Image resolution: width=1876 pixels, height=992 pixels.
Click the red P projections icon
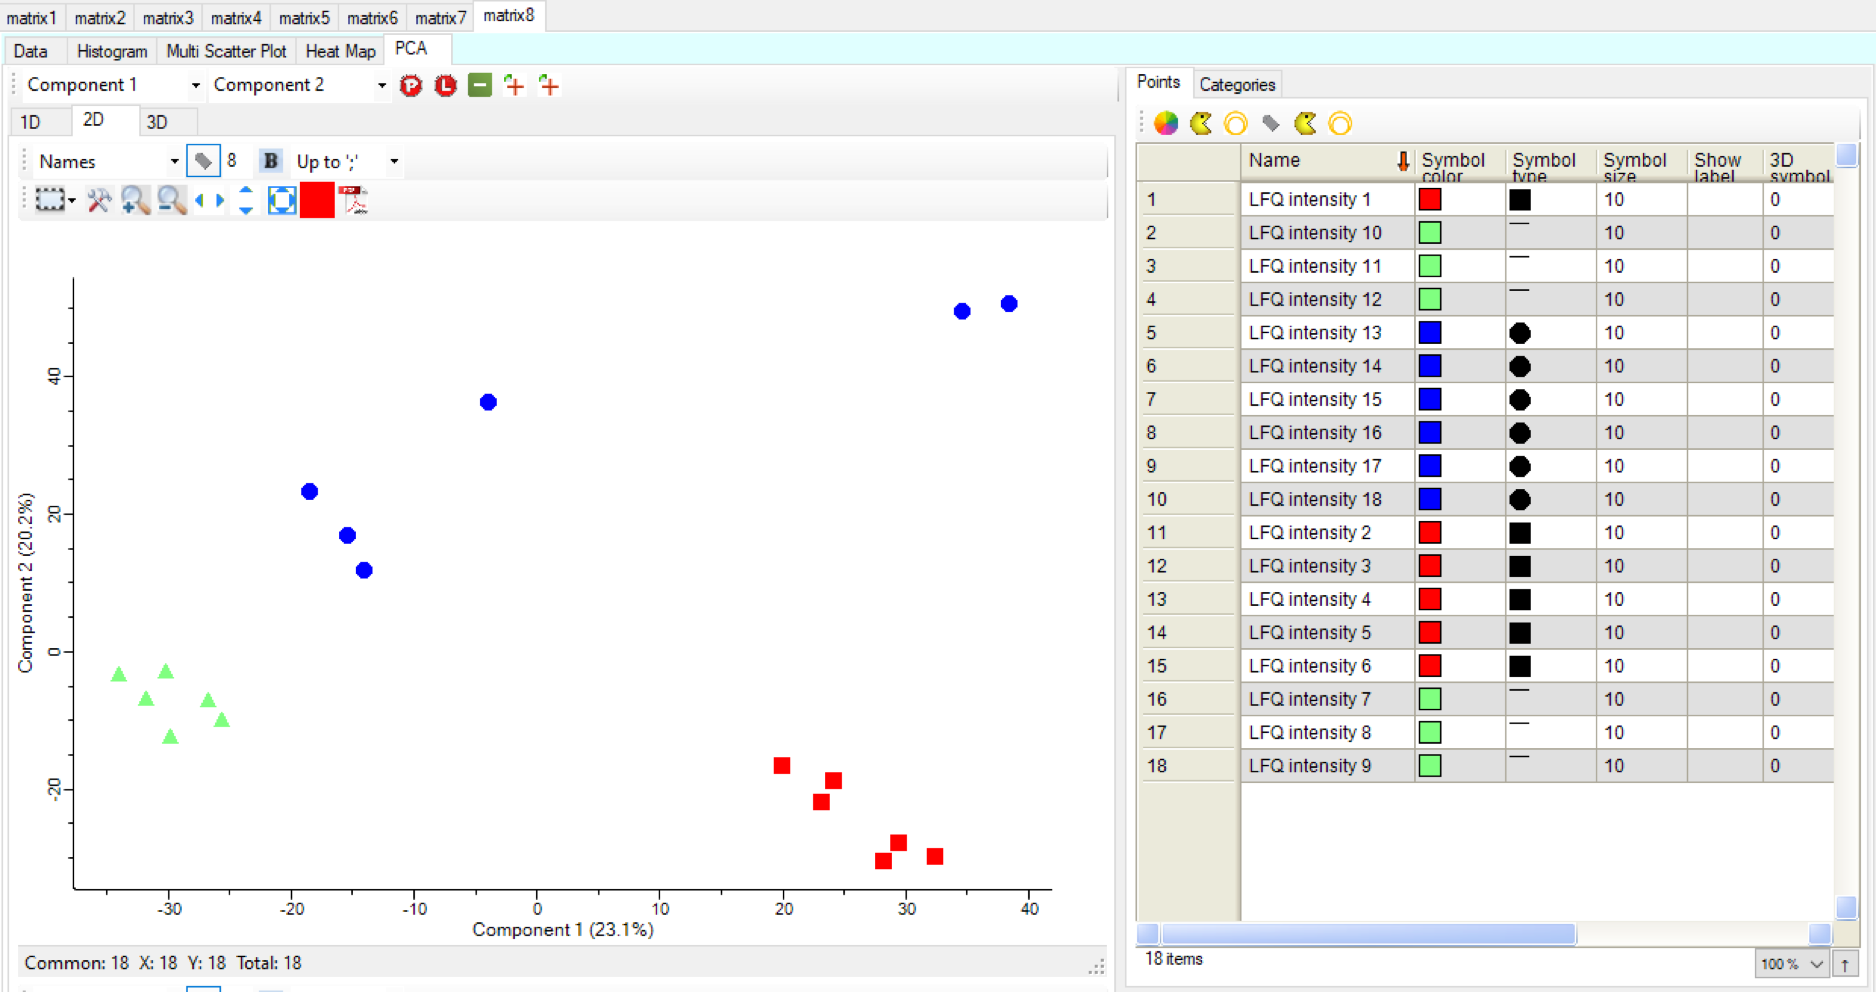(x=410, y=86)
